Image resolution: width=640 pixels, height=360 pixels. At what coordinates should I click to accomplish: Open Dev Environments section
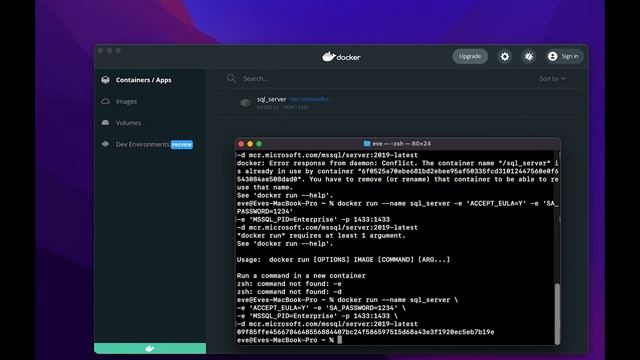coord(142,144)
